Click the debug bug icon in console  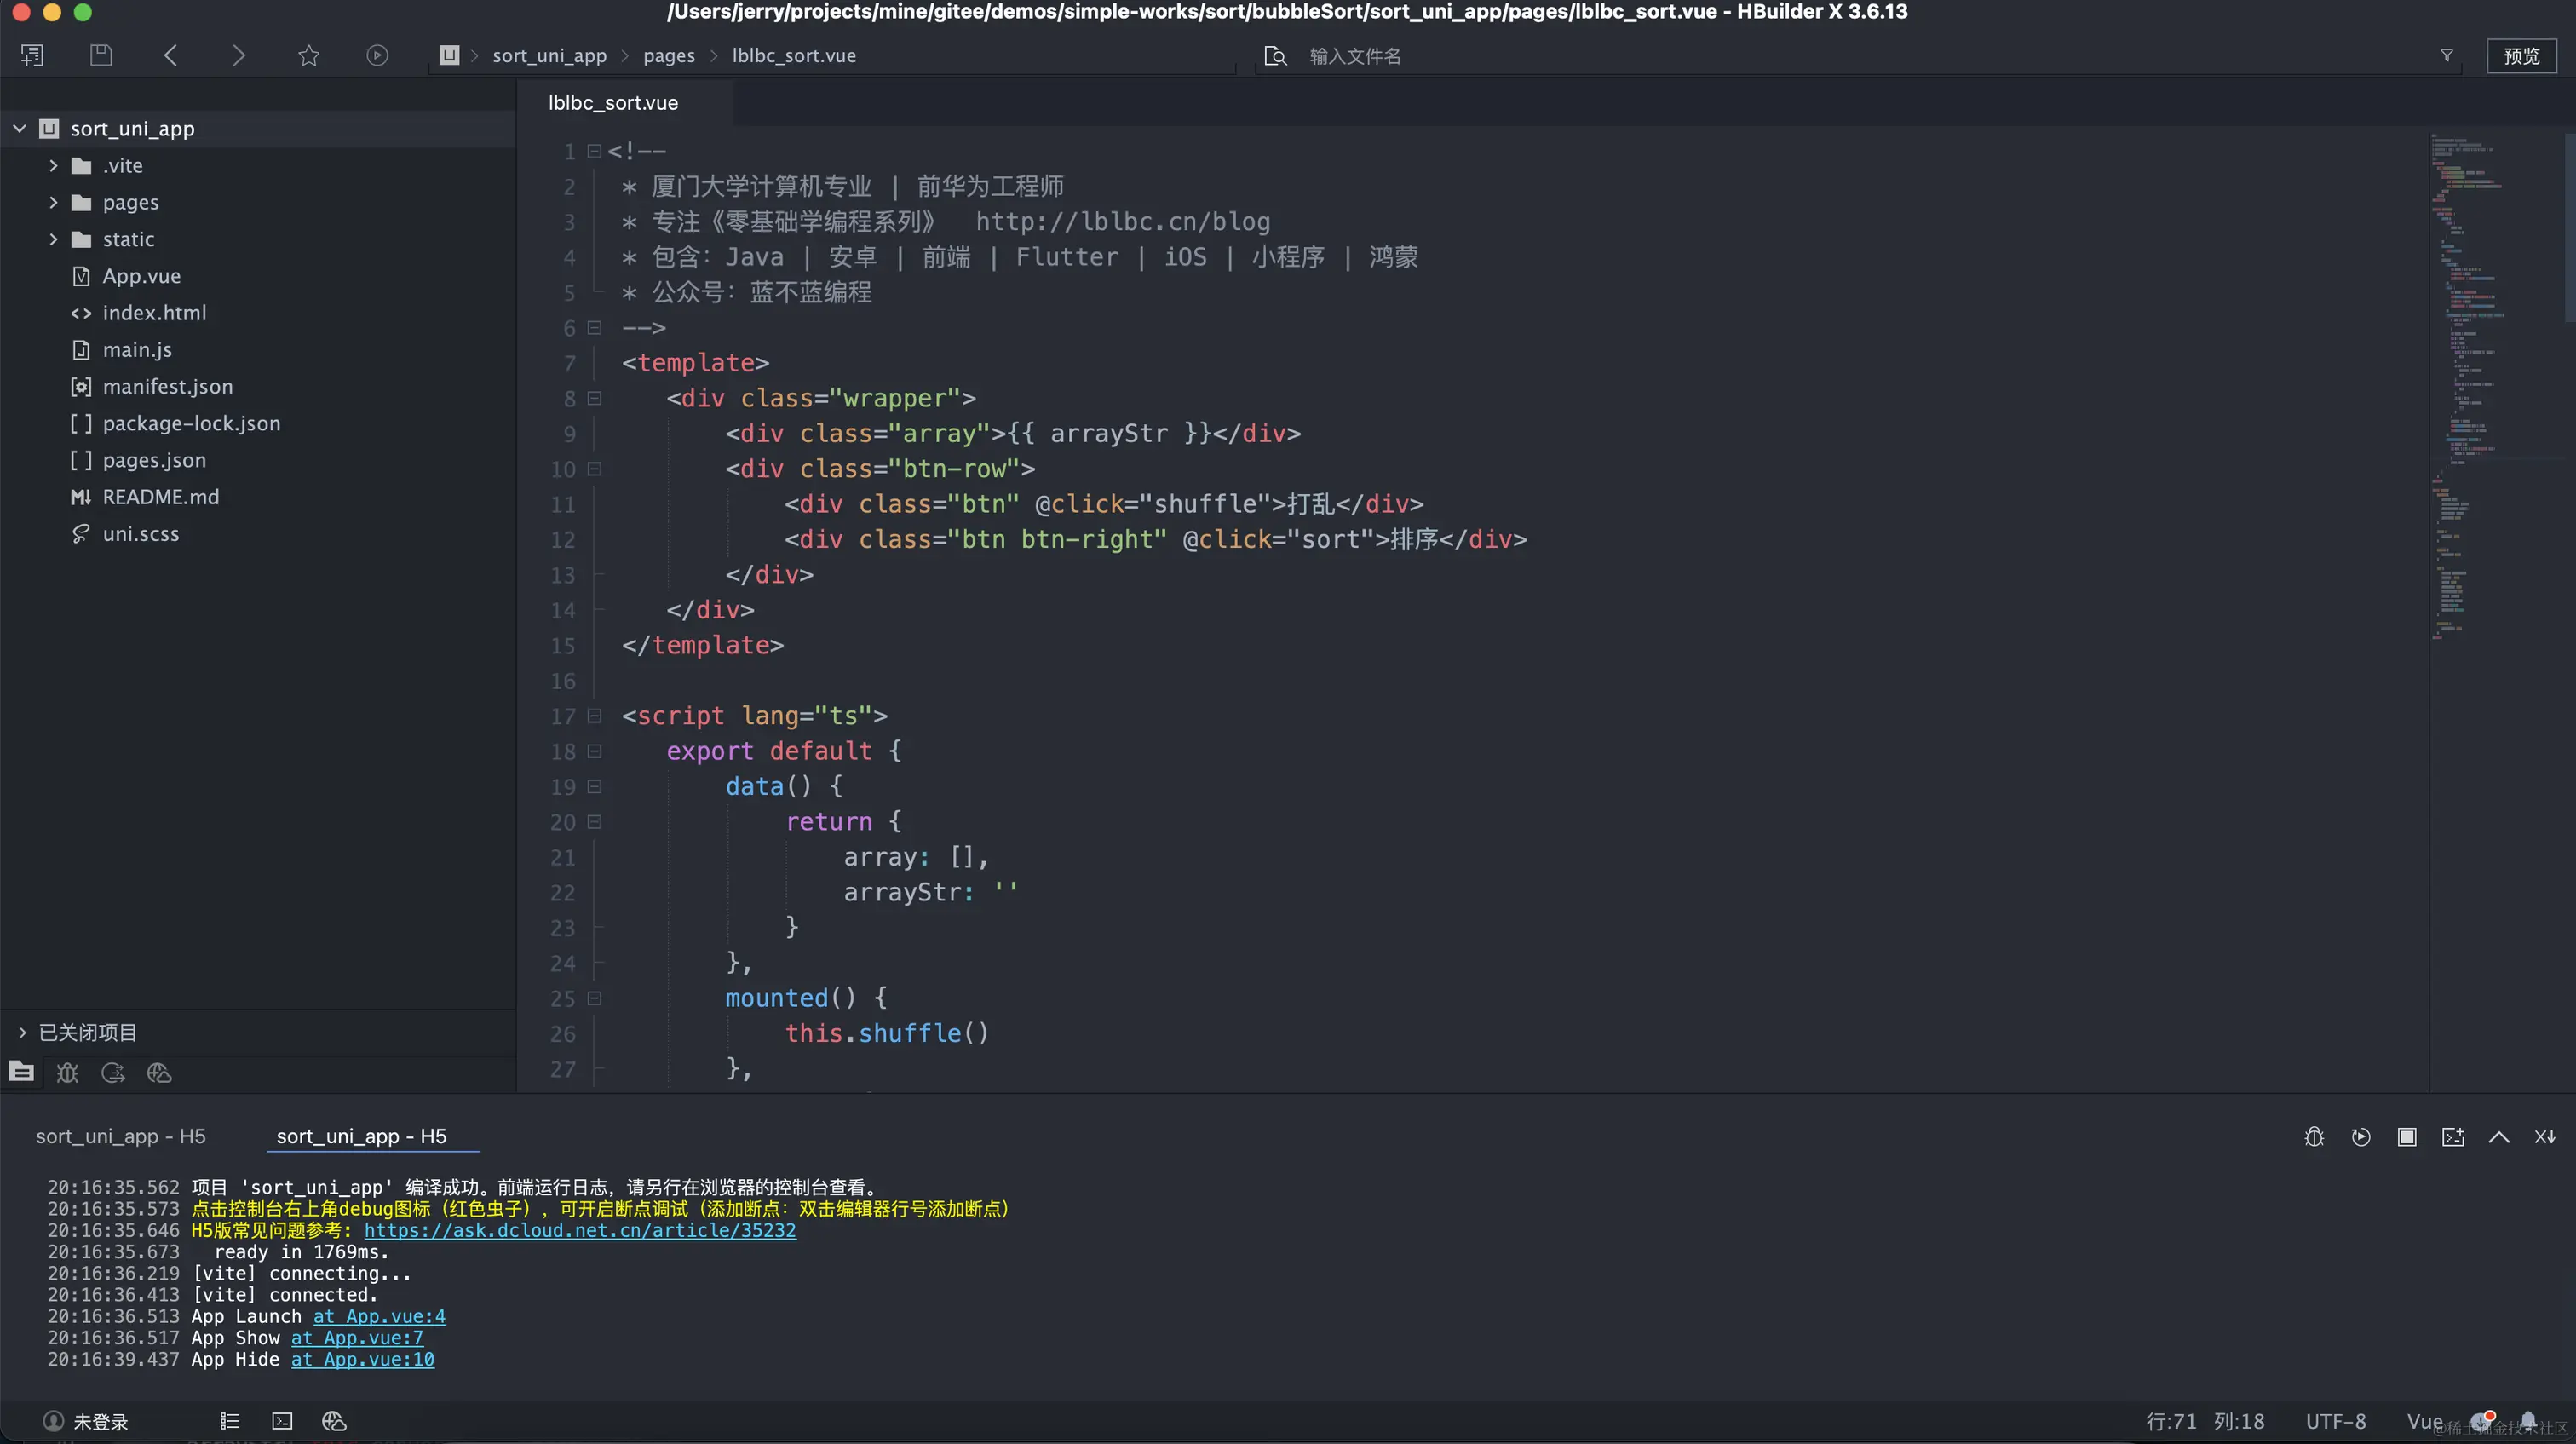coord(2313,1137)
